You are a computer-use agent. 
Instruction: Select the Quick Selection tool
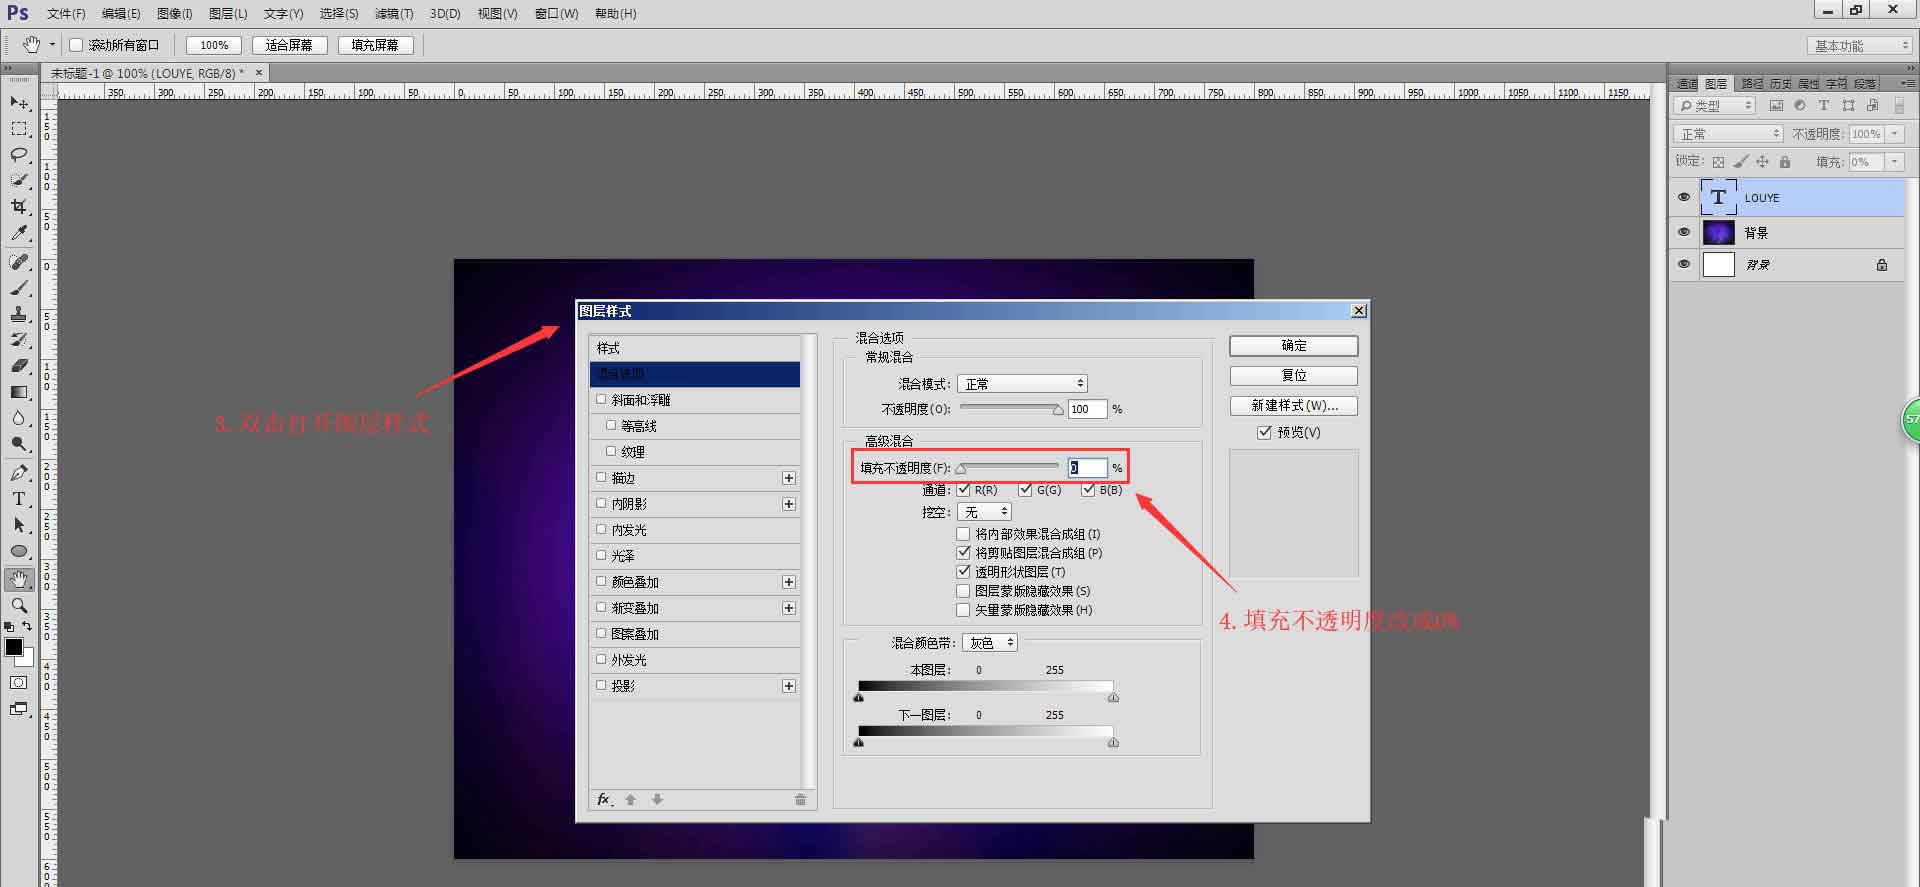coord(19,181)
